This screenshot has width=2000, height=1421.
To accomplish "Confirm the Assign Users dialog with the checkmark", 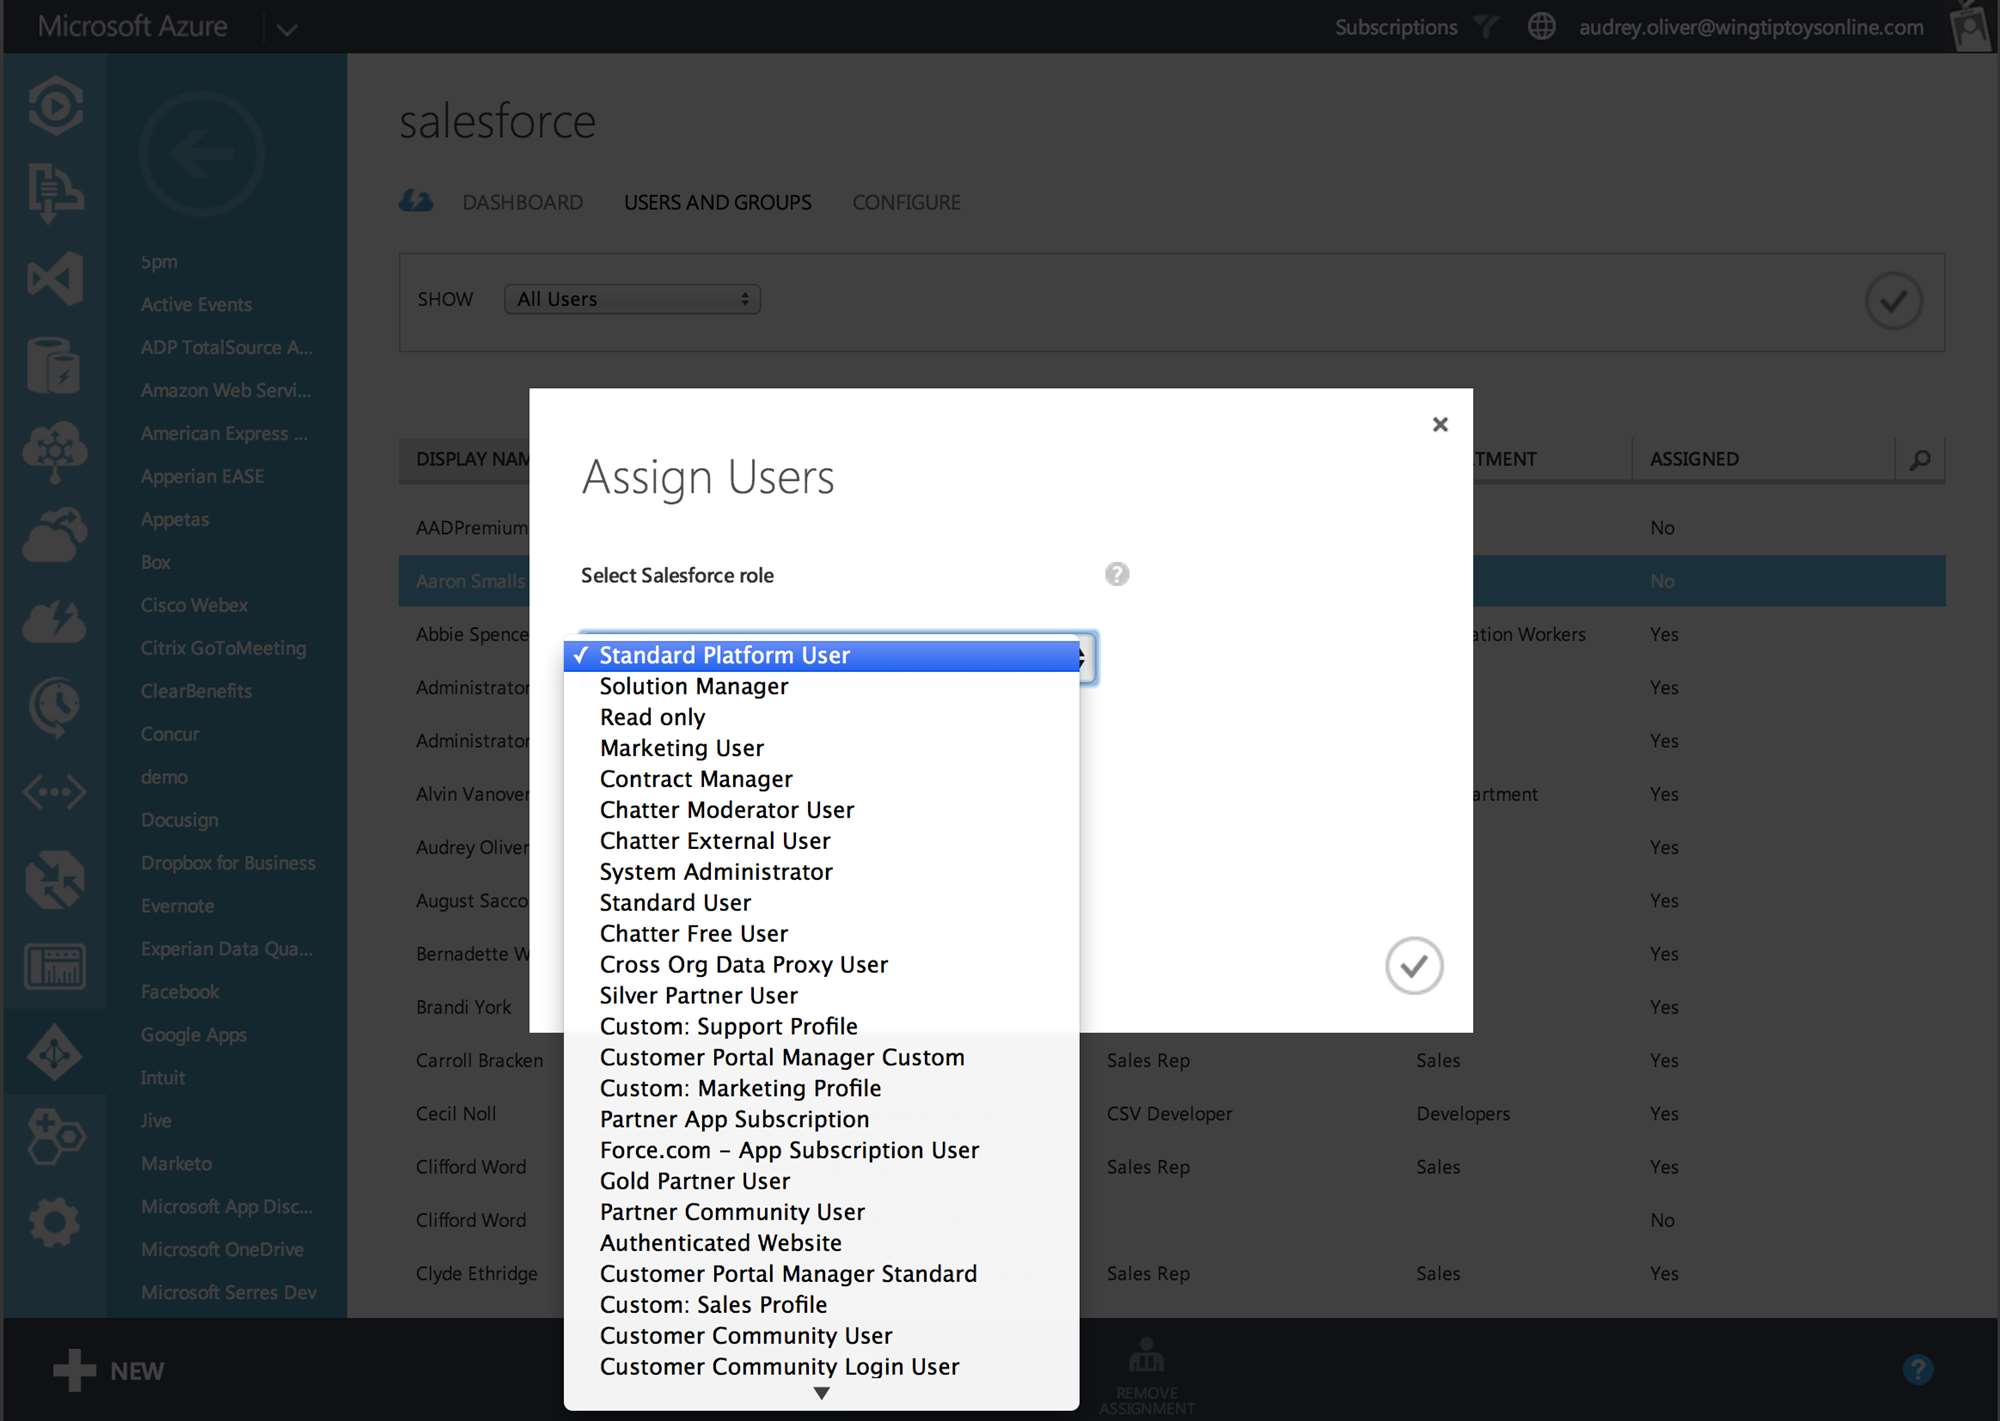I will click(1414, 965).
